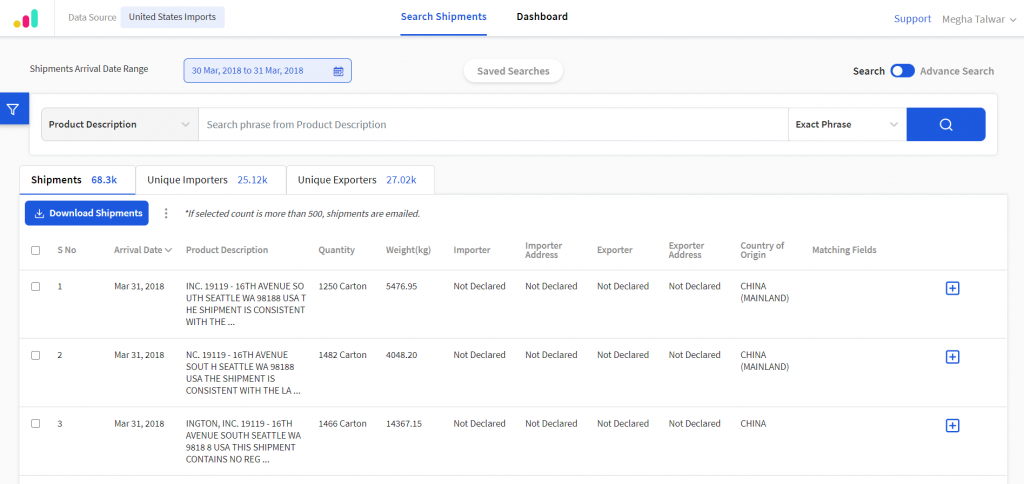Open the filter funnel side panel
This screenshot has width=1024, height=484.
point(13,109)
